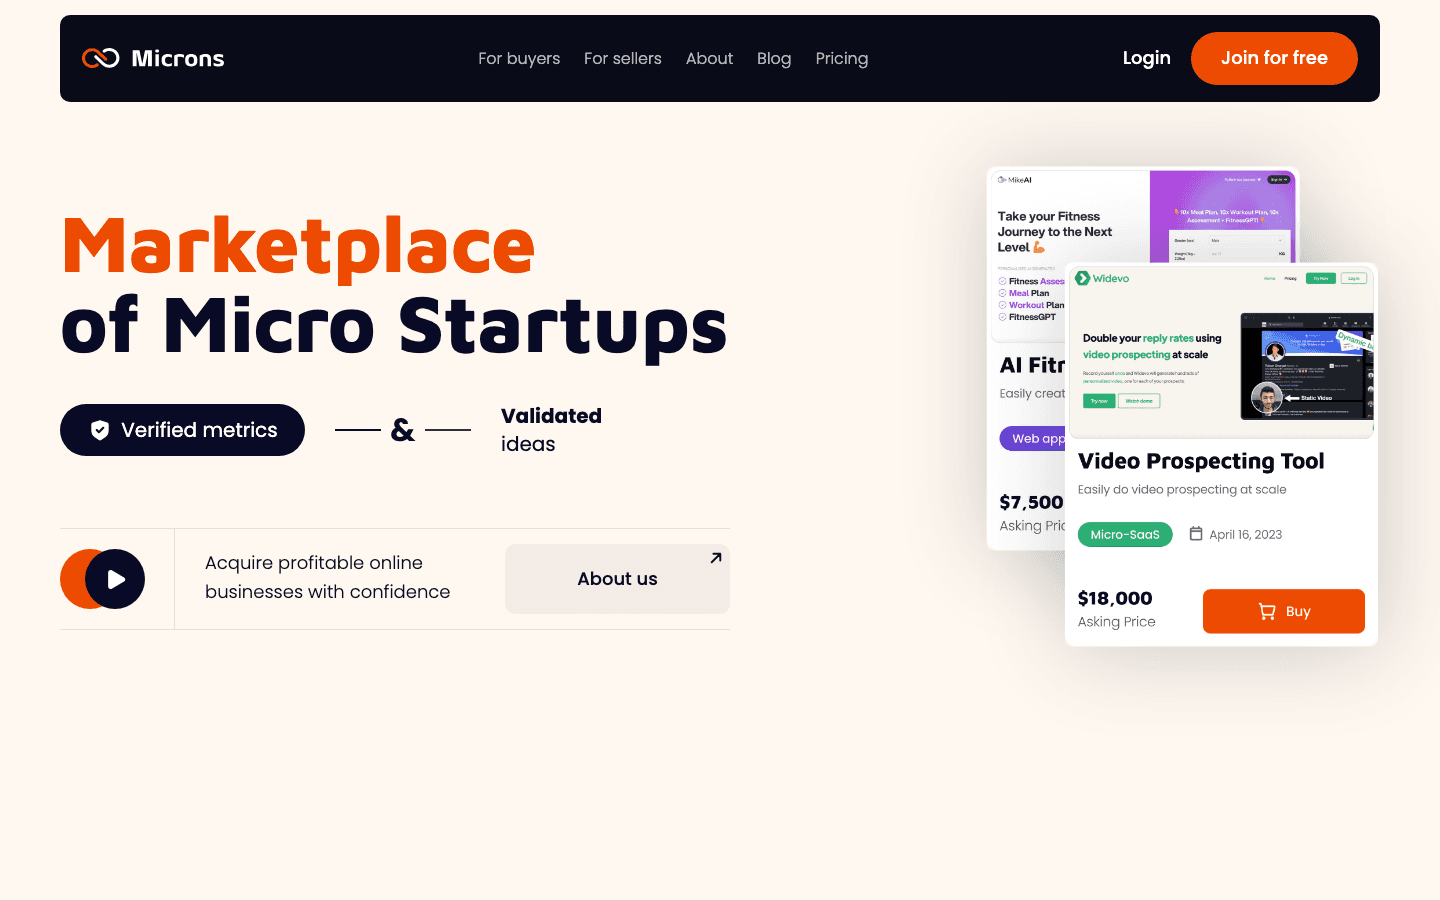This screenshot has width=1440, height=900.
Task: Click the Microns infinity logo
Action: pyautogui.click(x=100, y=58)
